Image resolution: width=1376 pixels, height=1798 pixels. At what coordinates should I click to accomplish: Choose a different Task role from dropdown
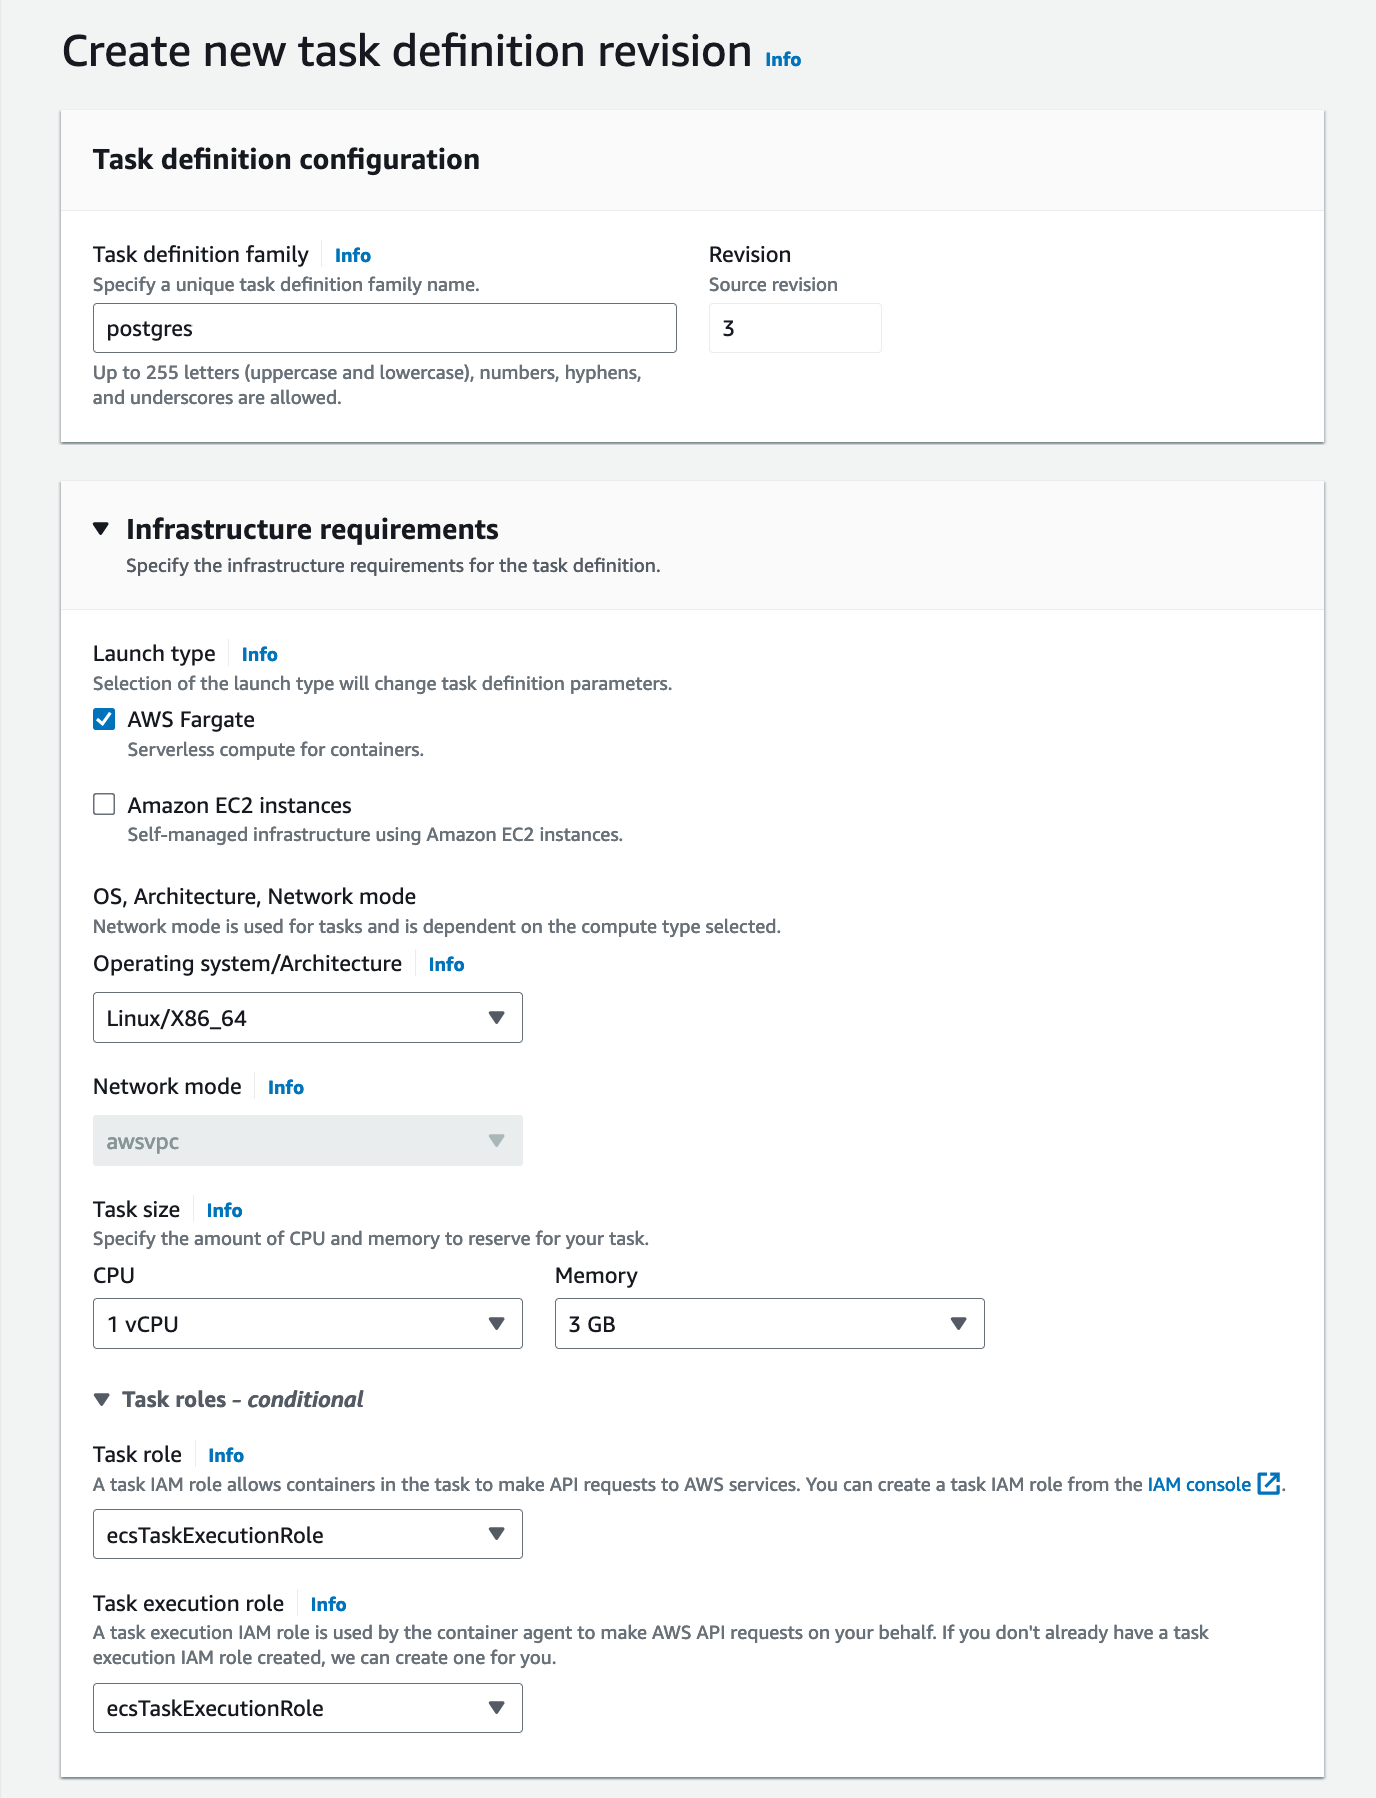click(307, 1535)
